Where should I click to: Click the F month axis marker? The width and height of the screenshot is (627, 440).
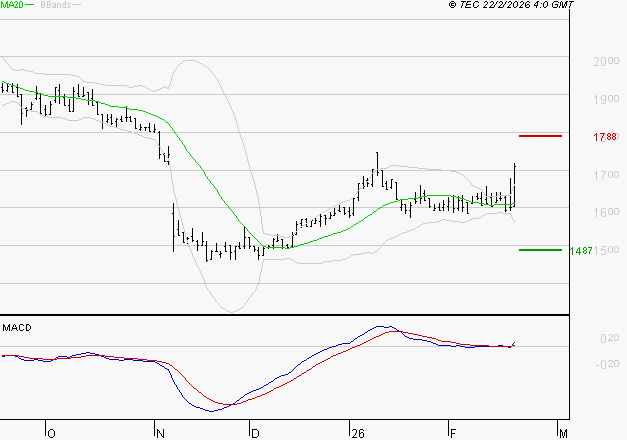click(453, 434)
